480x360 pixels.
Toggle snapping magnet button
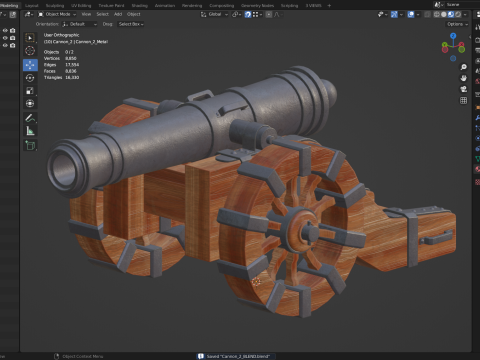pos(248,14)
